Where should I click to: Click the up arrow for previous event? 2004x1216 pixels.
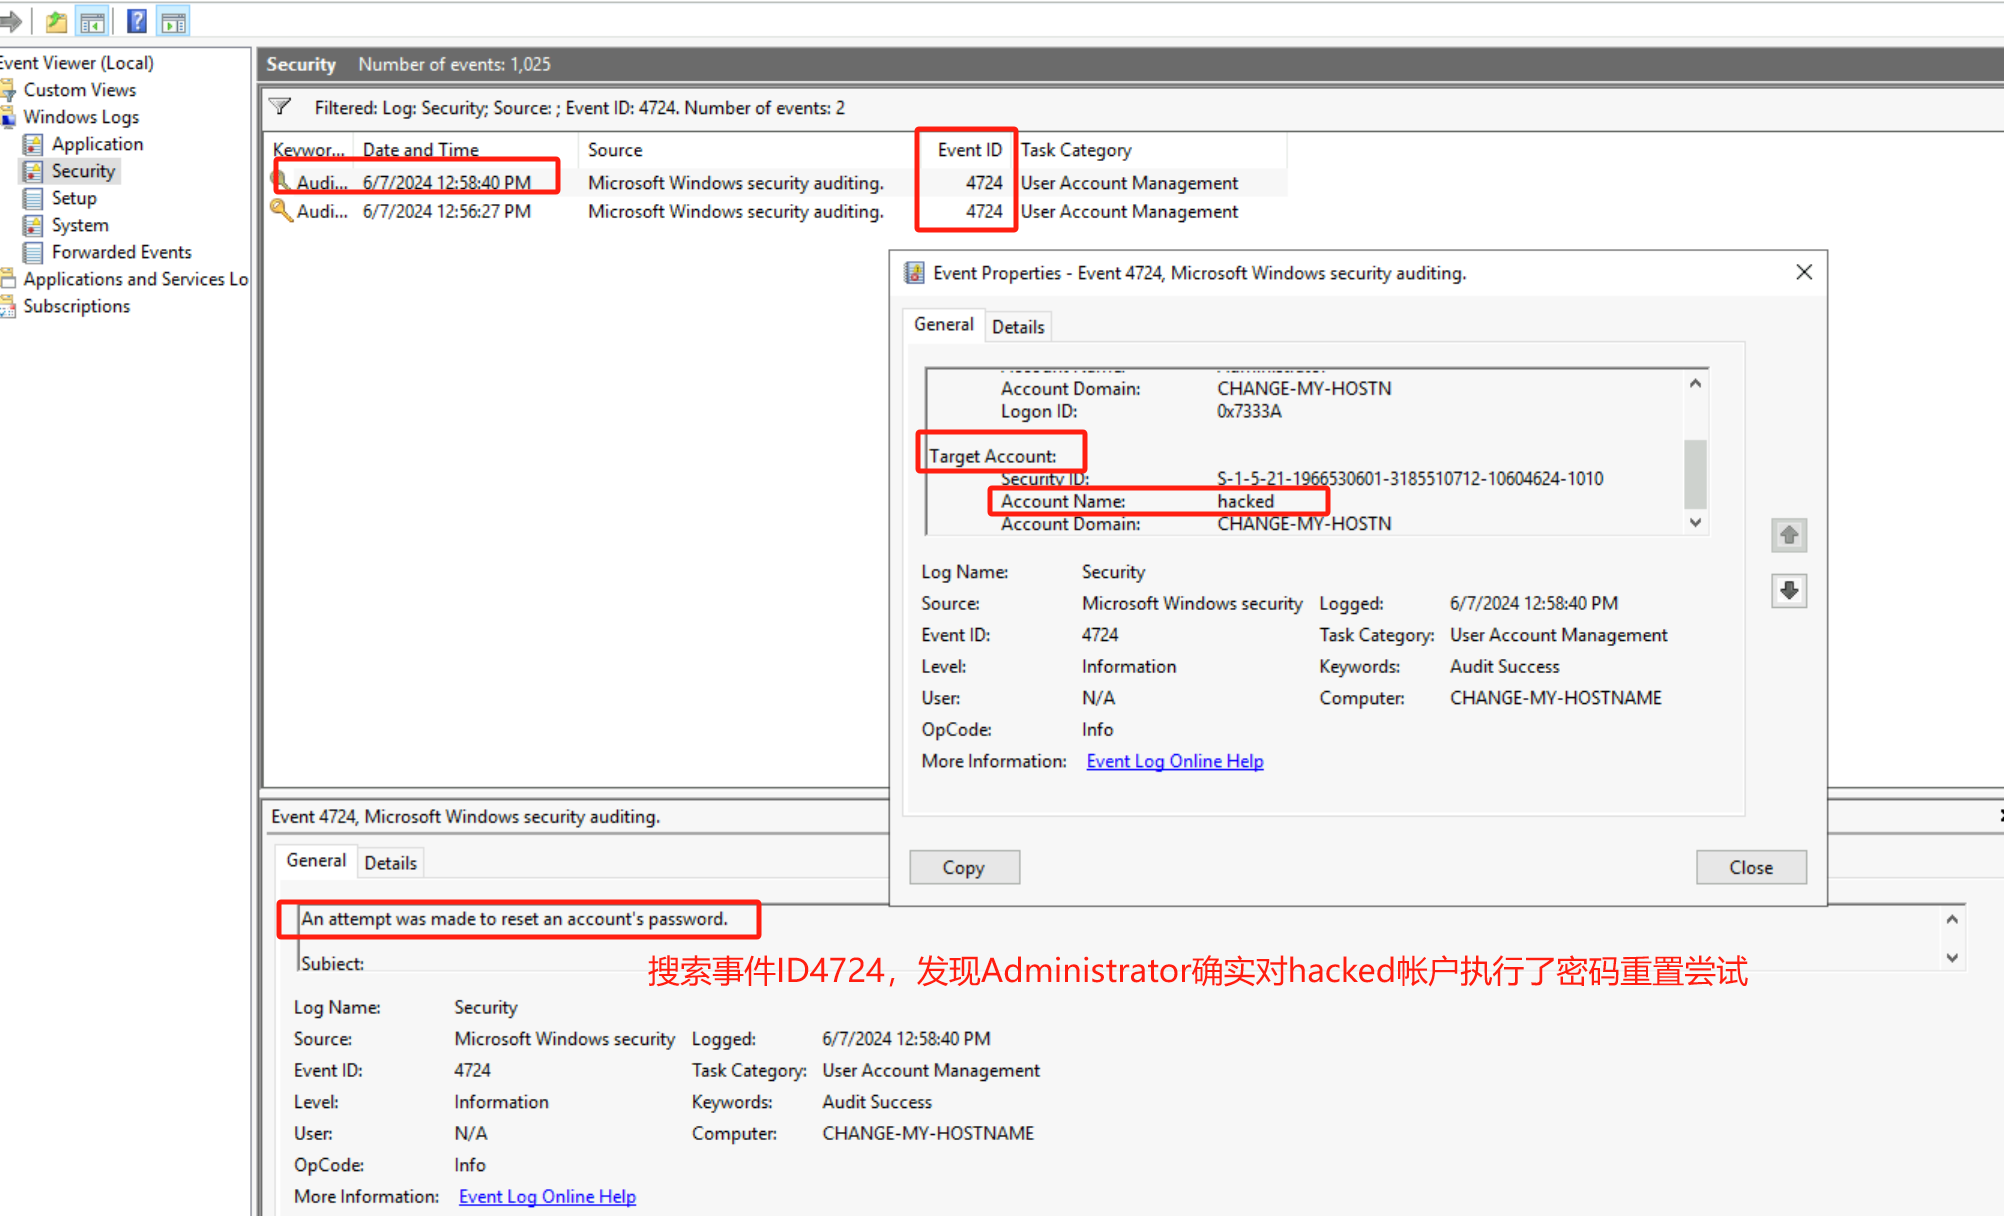pyautogui.click(x=1789, y=535)
